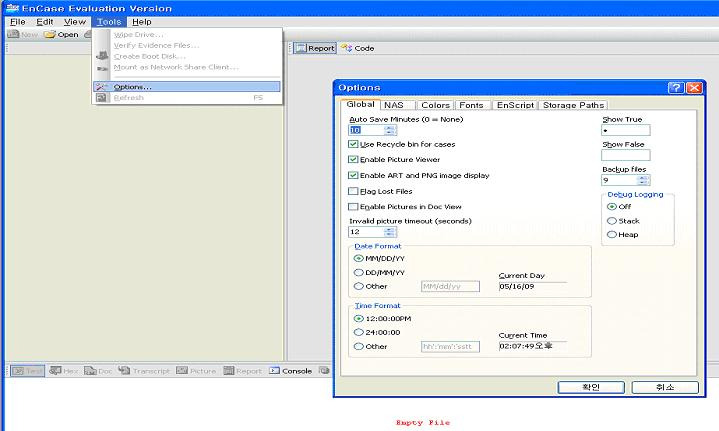Close the Options dialog
Viewport: 719px width, 431px height.
694,88
